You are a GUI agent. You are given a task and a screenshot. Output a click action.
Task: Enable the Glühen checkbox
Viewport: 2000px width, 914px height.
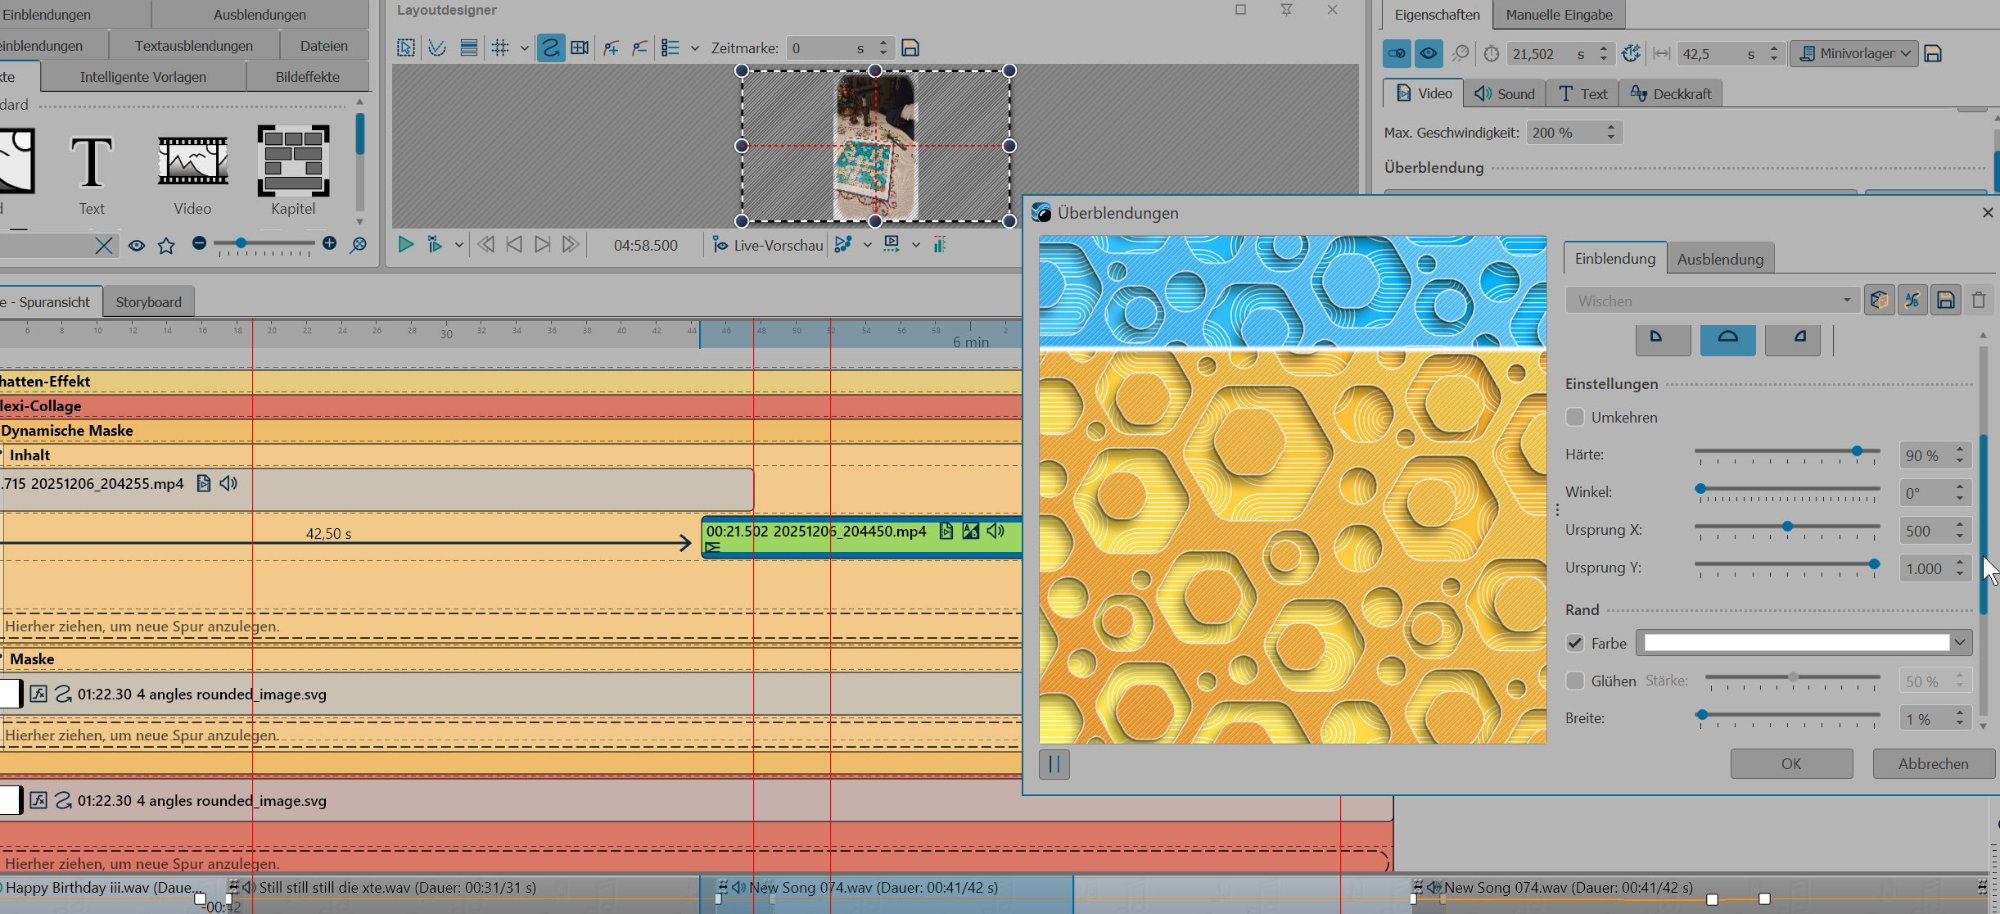[1575, 681]
